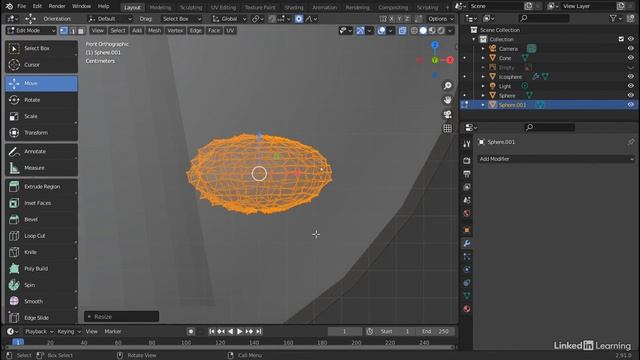This screenshot has height=360, width=640.
Task: Select the Spin tool
Action: (x=41, y=285)
